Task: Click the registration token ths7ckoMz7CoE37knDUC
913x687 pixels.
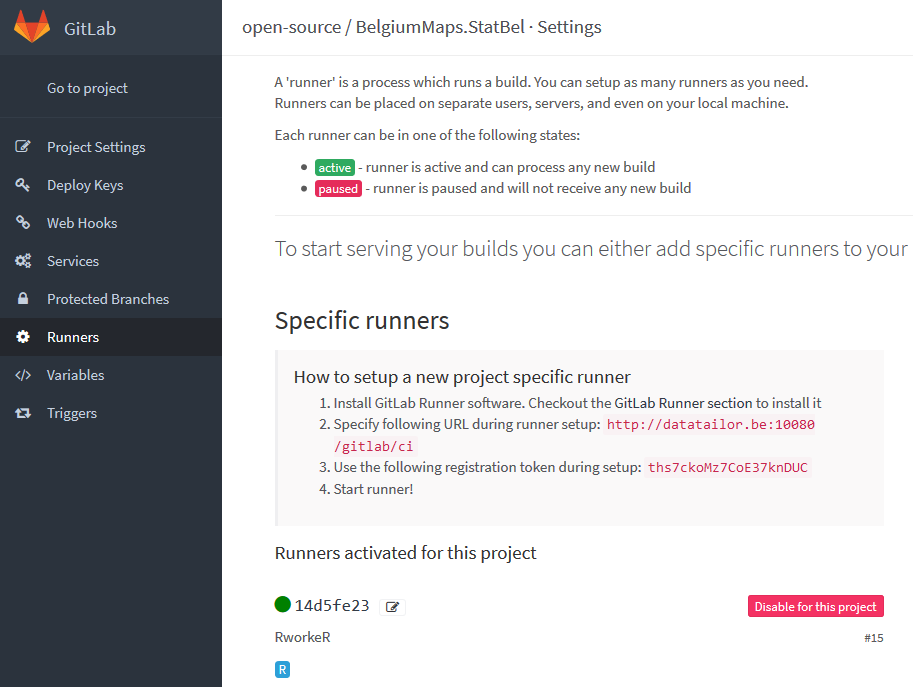Action: 727,467
